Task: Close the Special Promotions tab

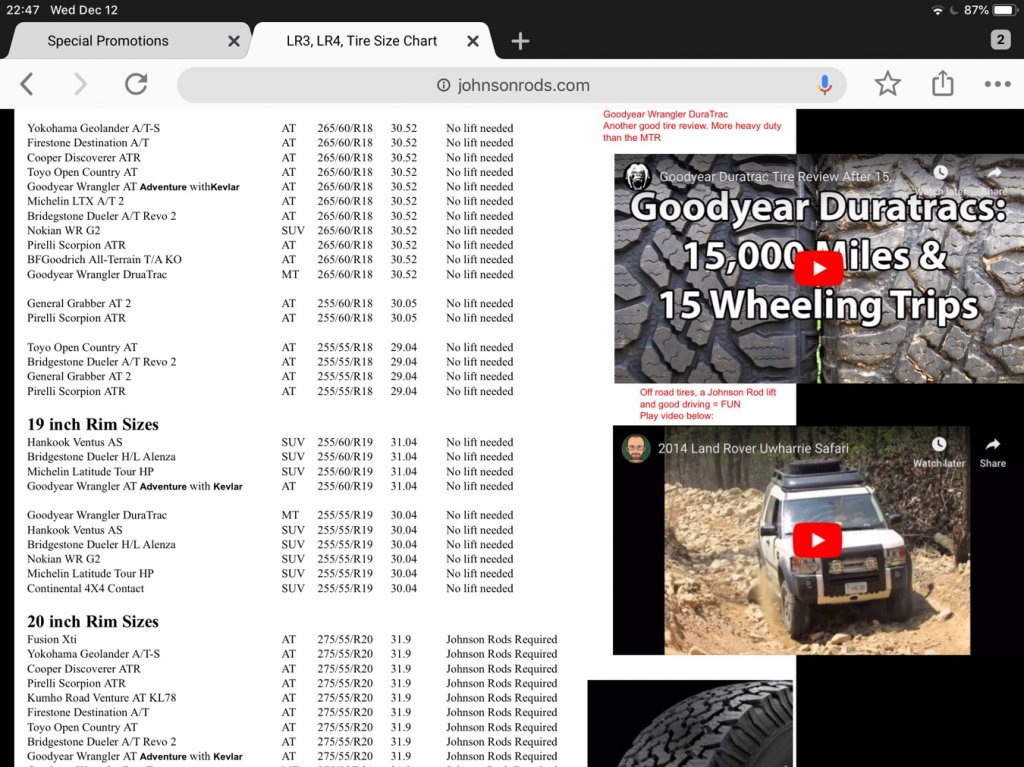Action: 234,41
